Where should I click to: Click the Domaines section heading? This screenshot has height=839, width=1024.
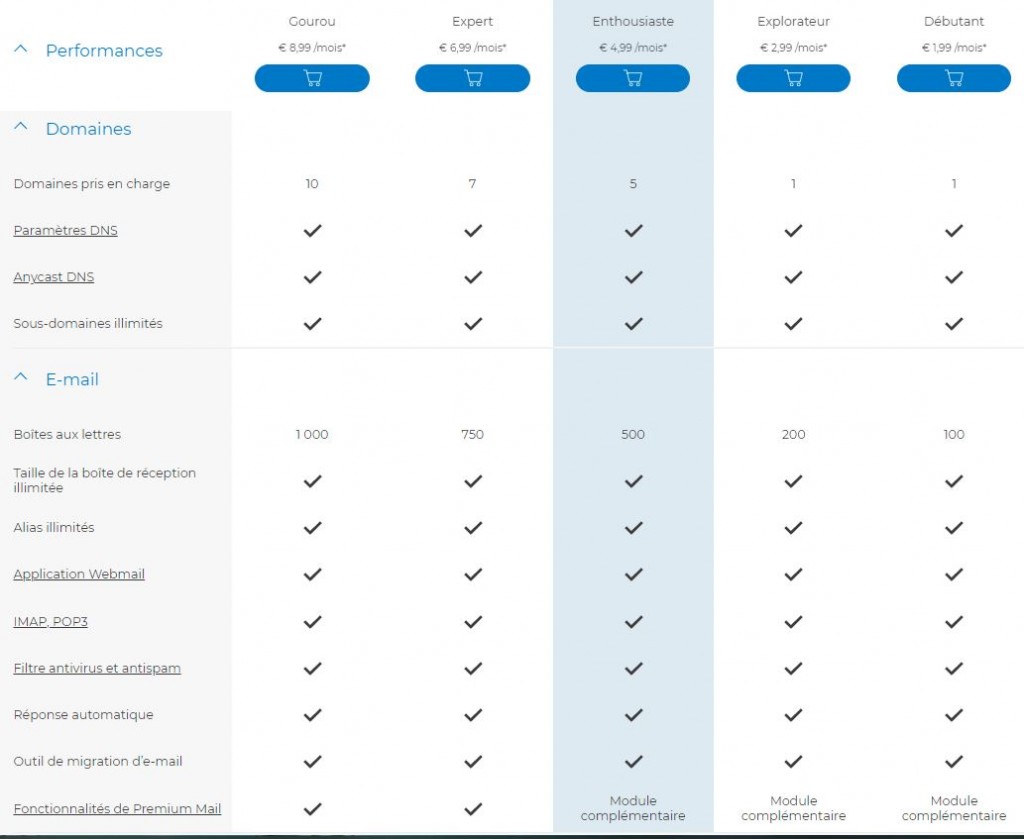coord(88,129)
